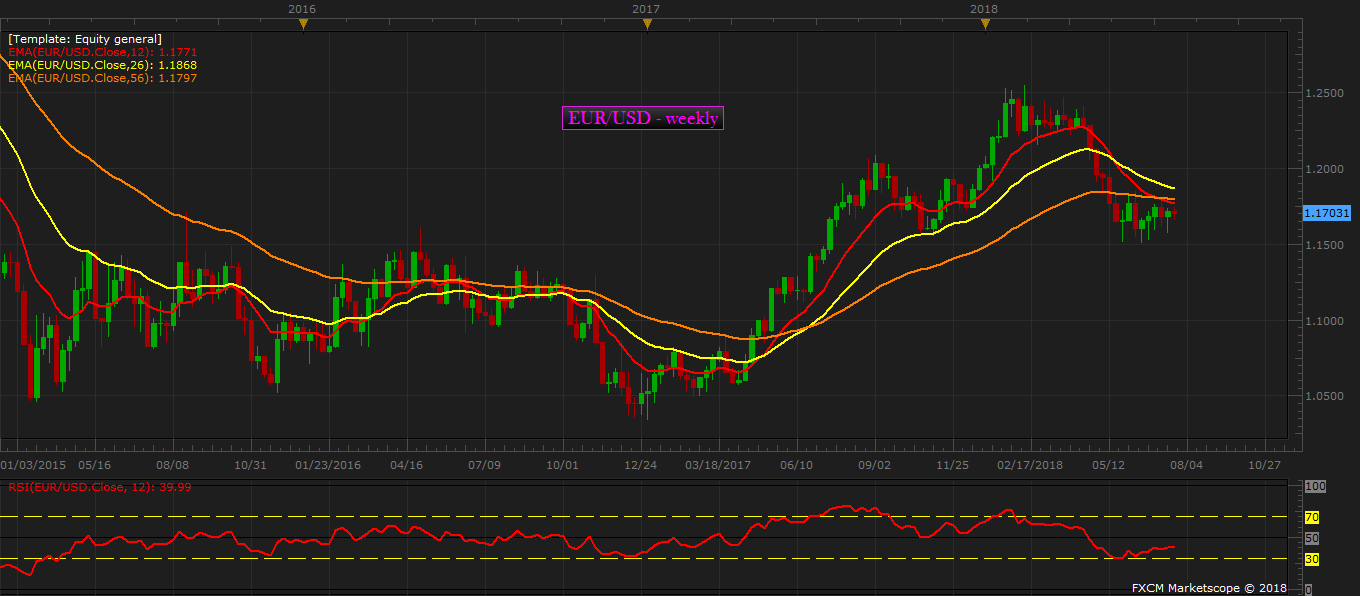Click the 1.2500 price axis label
1360x596 pixels.
tap(1323, 93)
